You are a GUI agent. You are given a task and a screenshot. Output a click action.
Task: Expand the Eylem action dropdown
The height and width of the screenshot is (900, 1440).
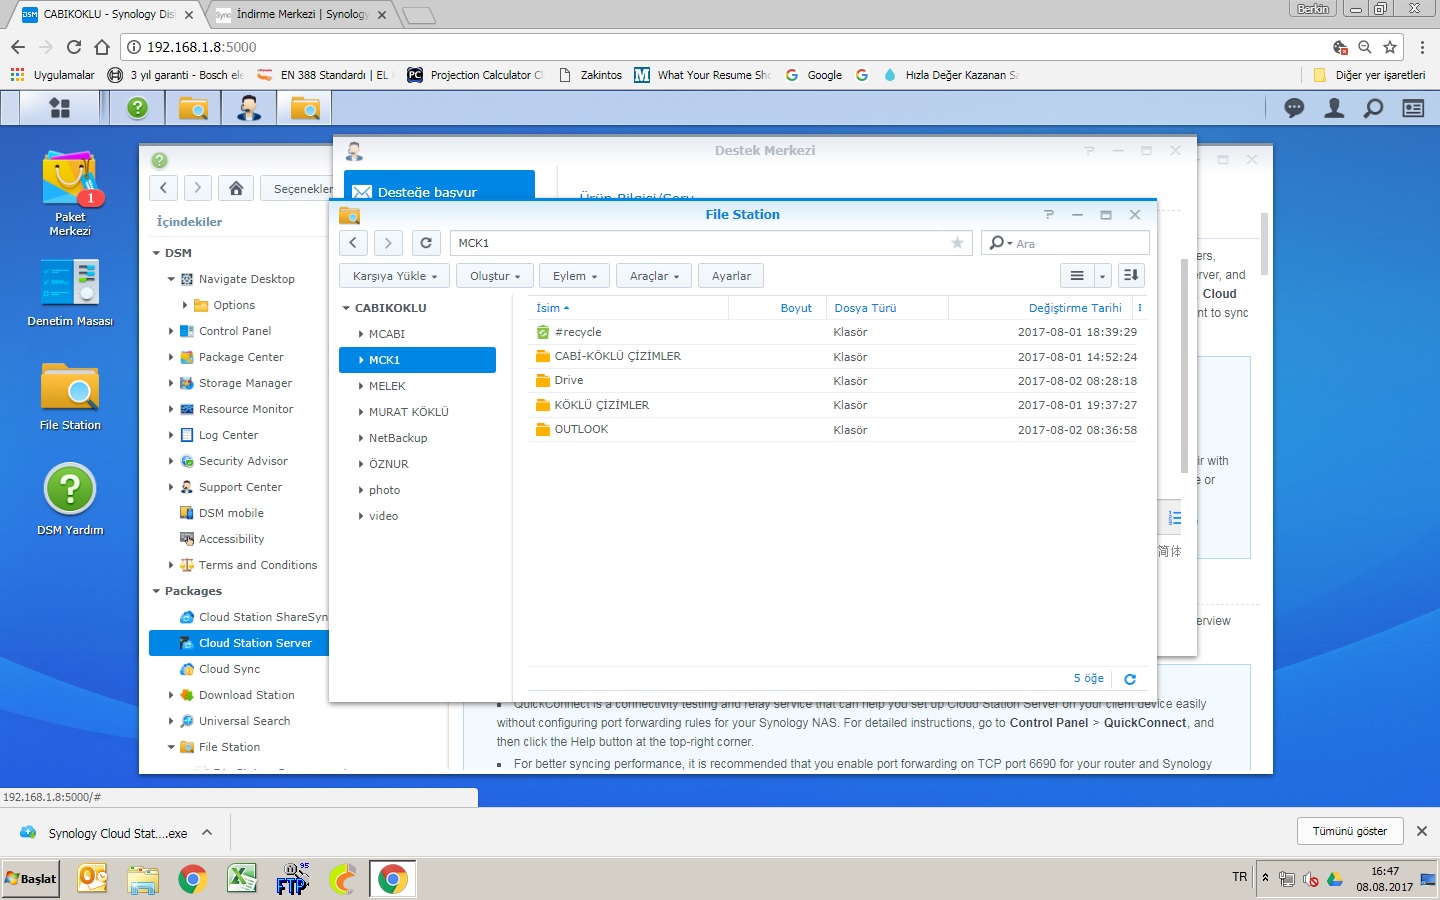pos(575,276)
